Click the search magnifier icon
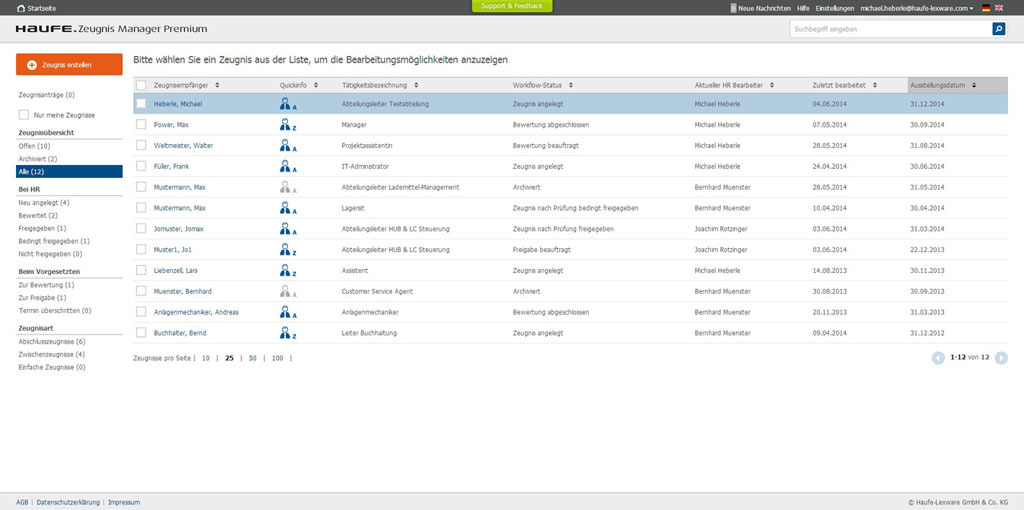 [x=999, y=29]
